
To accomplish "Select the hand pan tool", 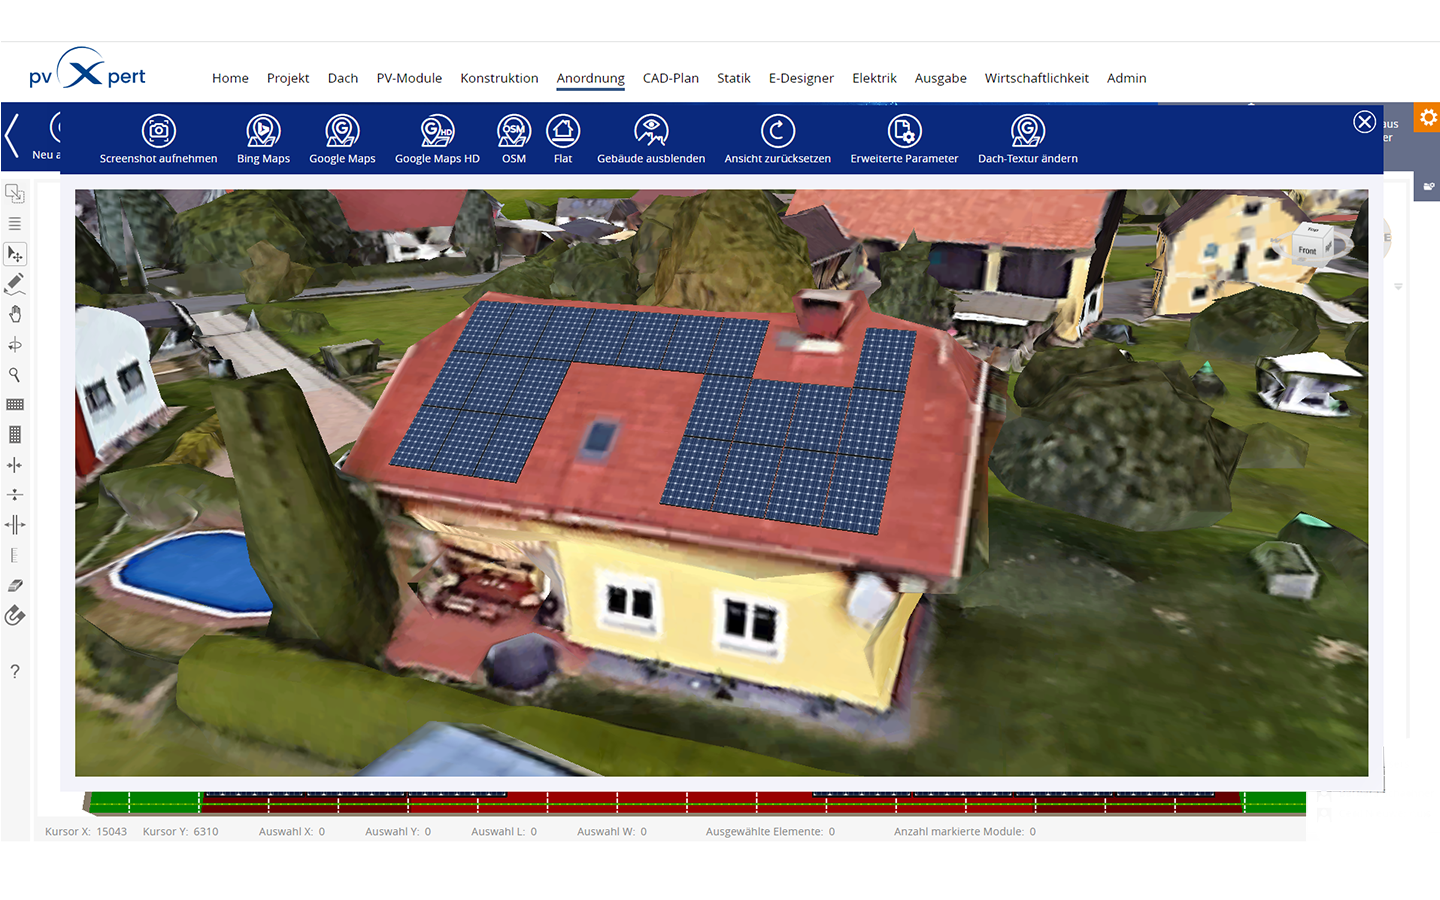I will coord(15,314).
